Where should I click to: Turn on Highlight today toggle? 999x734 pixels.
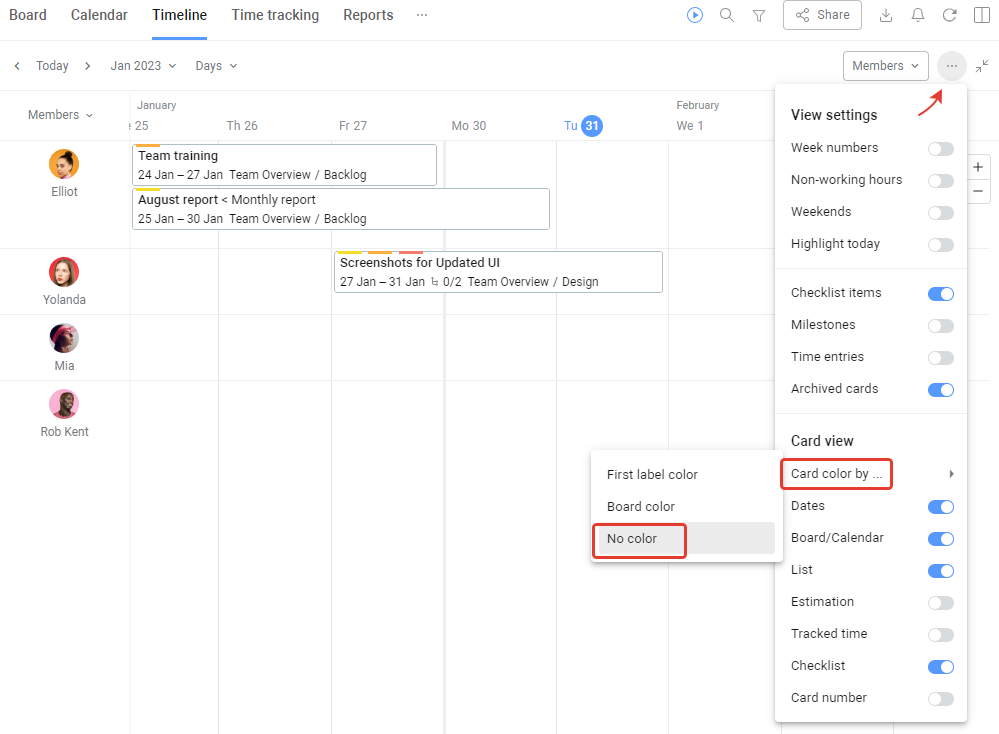(x=940, y=245)
